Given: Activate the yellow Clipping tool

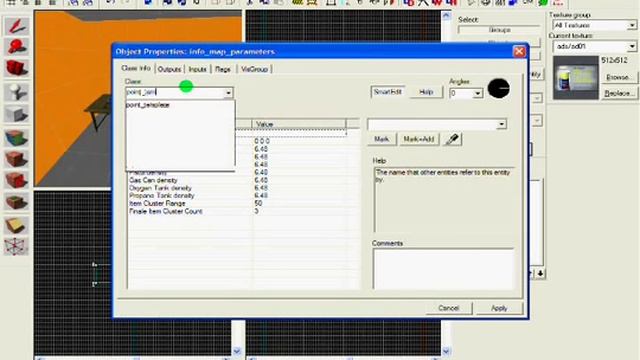Looking at the screenshot, I should point(16,225).
